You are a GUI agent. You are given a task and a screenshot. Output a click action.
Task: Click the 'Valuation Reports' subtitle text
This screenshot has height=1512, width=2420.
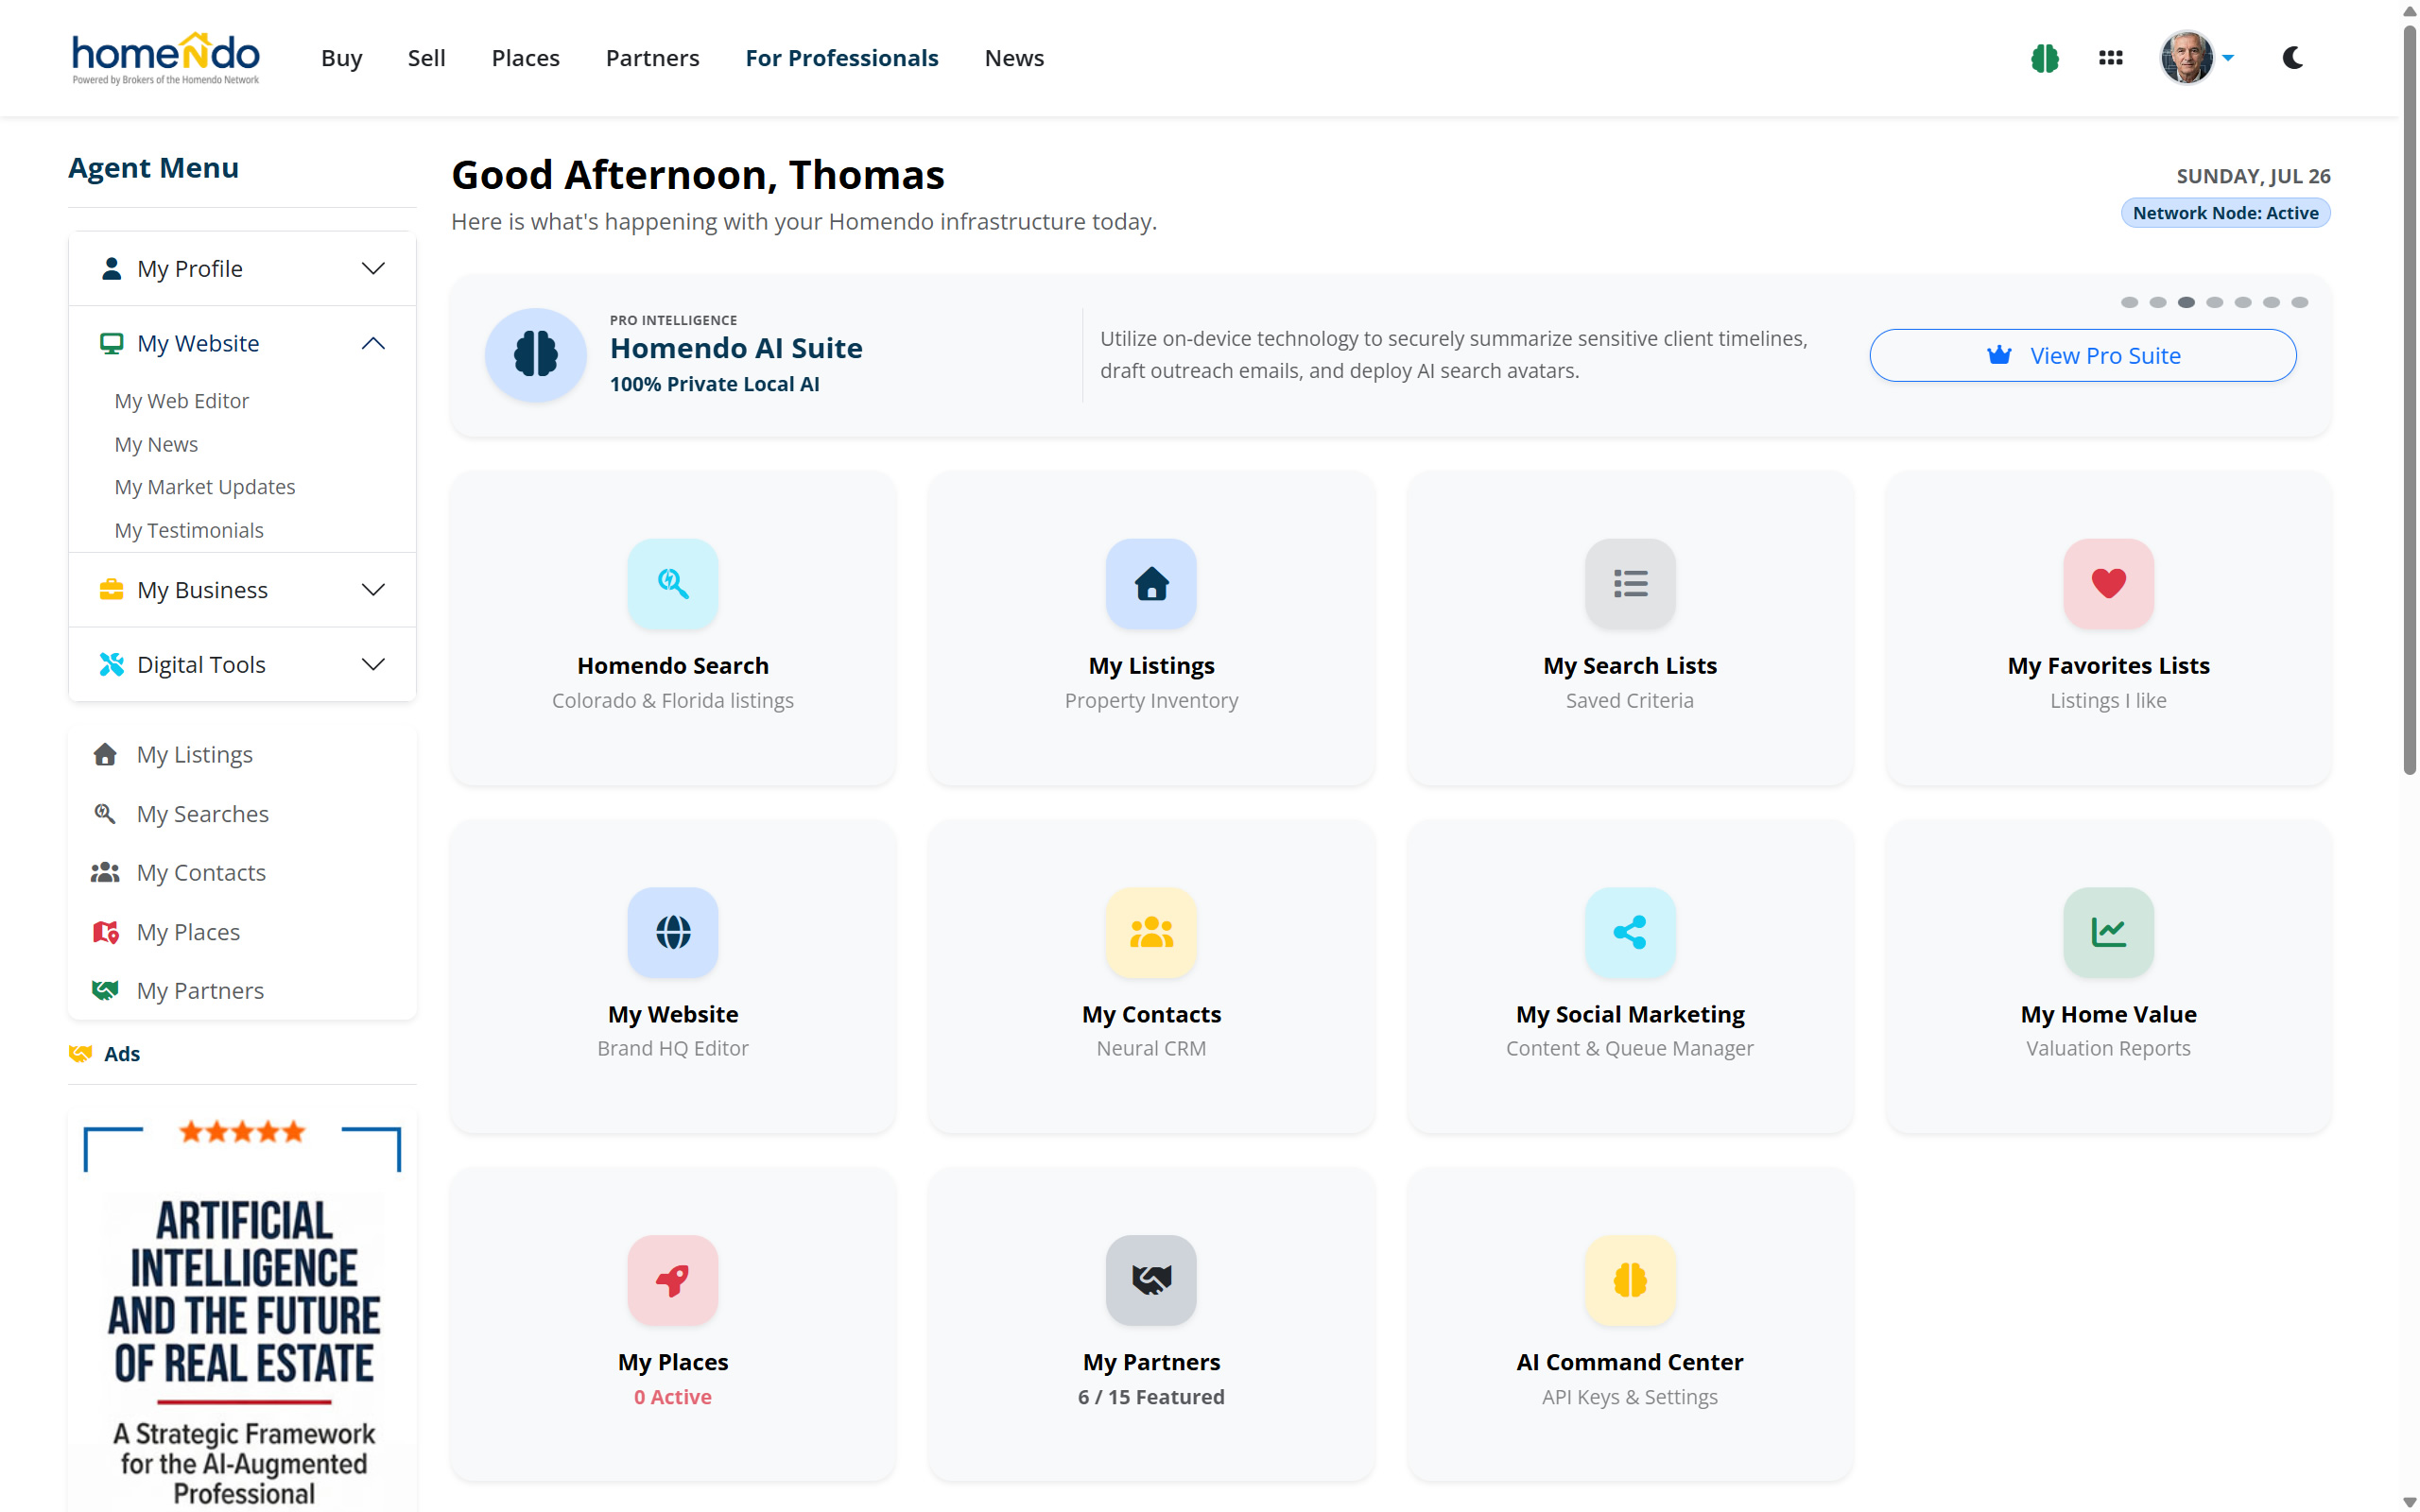2108,1048
